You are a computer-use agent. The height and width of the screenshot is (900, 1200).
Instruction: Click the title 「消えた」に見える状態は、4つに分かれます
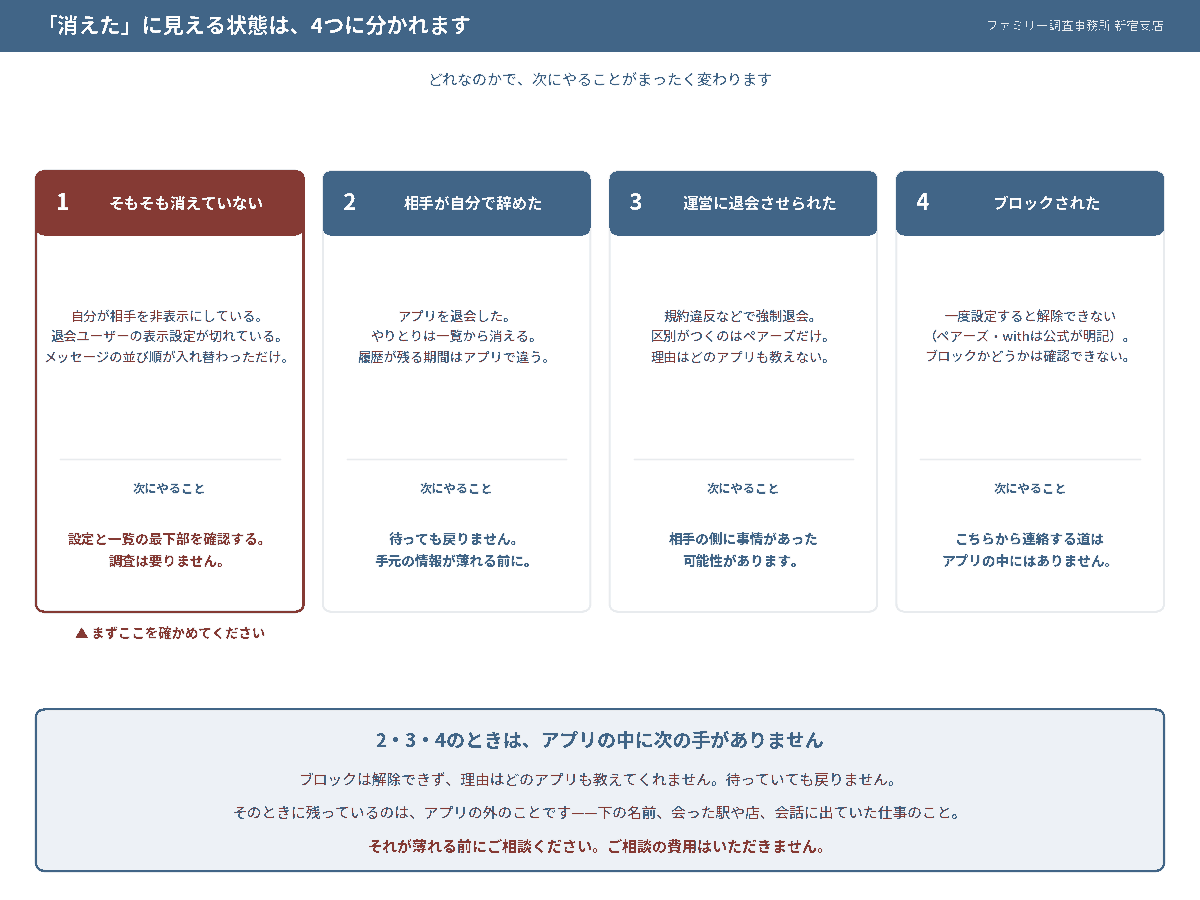[x=258, y=25]
